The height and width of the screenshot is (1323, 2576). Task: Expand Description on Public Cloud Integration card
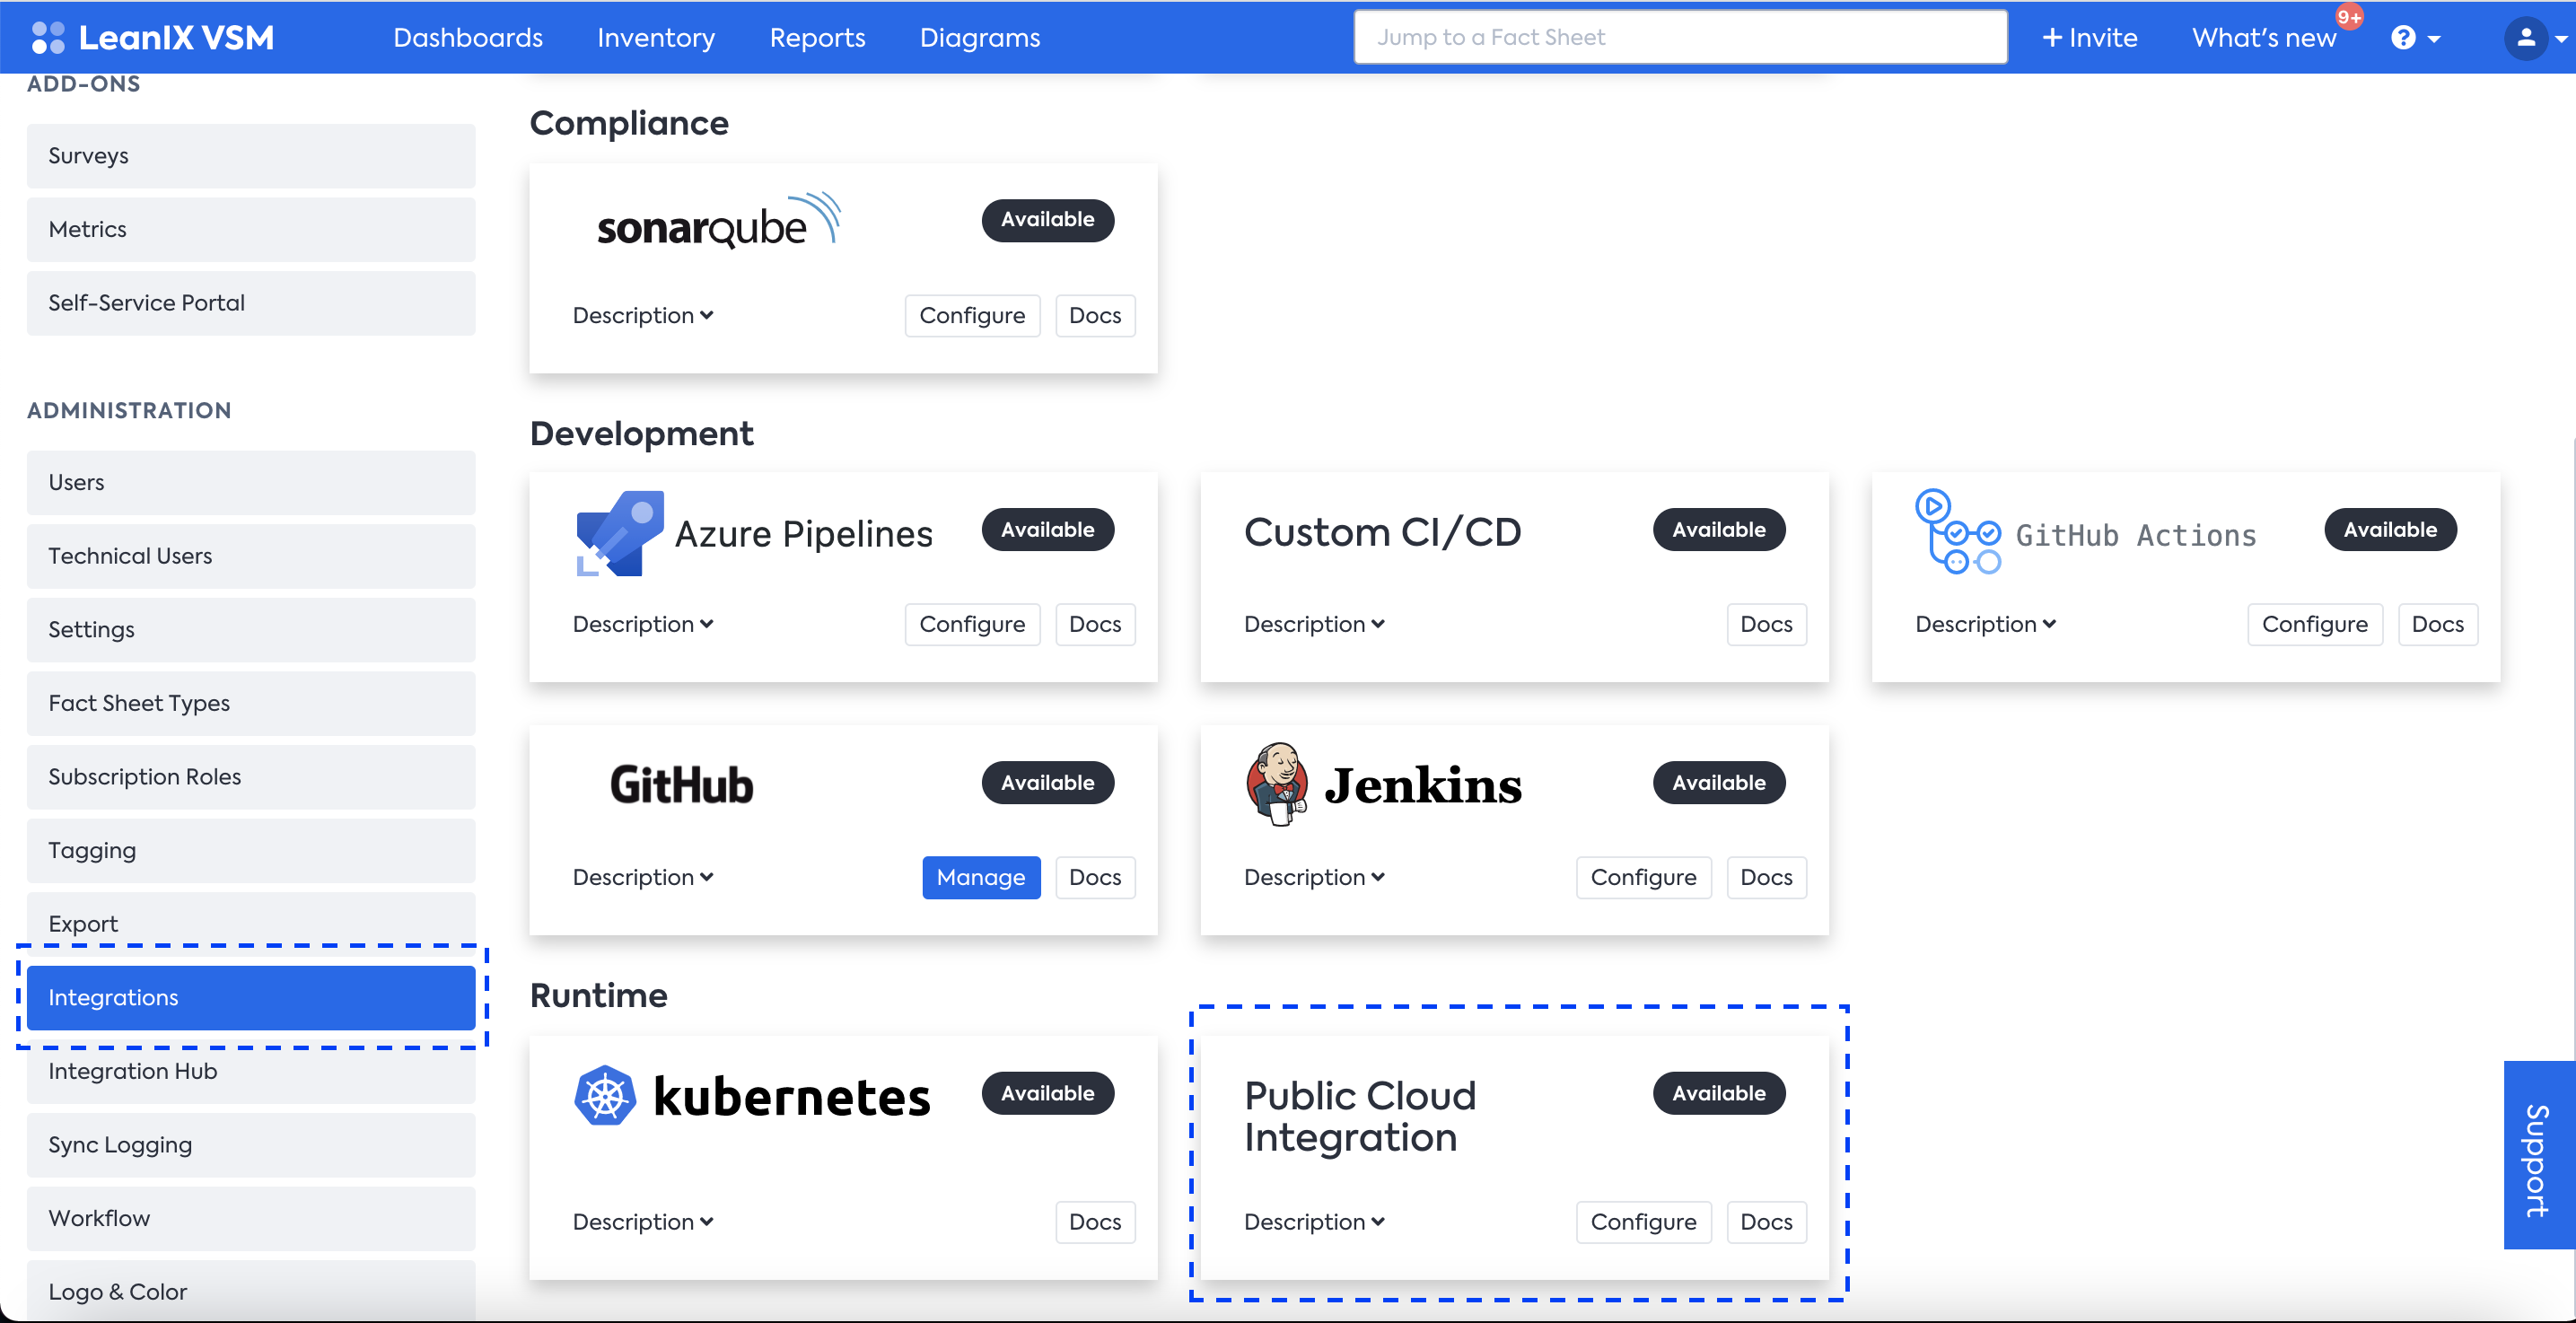[x=1313, y=1222]
